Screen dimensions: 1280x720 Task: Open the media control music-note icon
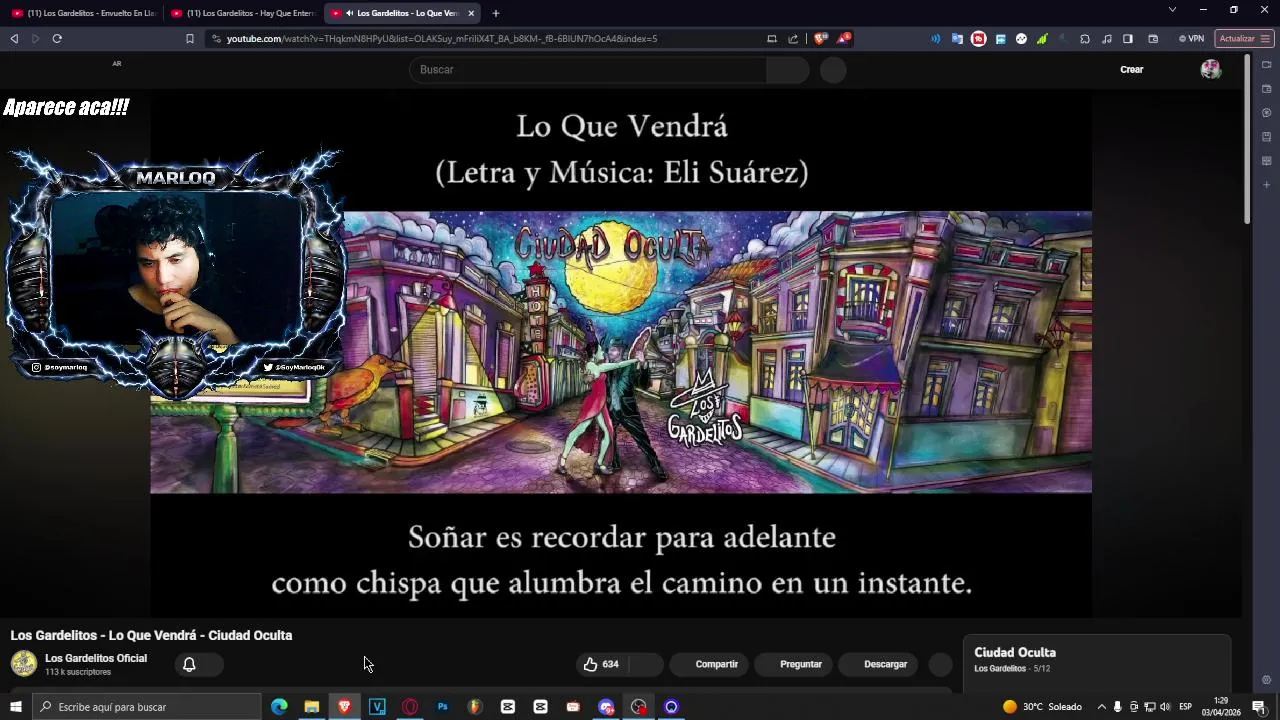click(1107, 39)
